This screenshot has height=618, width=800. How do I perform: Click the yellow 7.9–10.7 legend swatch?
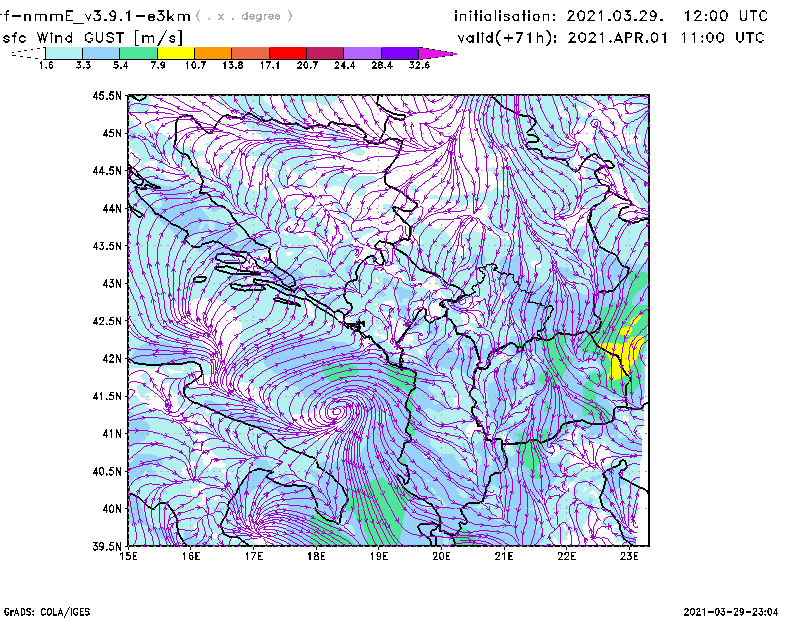click(176, 53)
